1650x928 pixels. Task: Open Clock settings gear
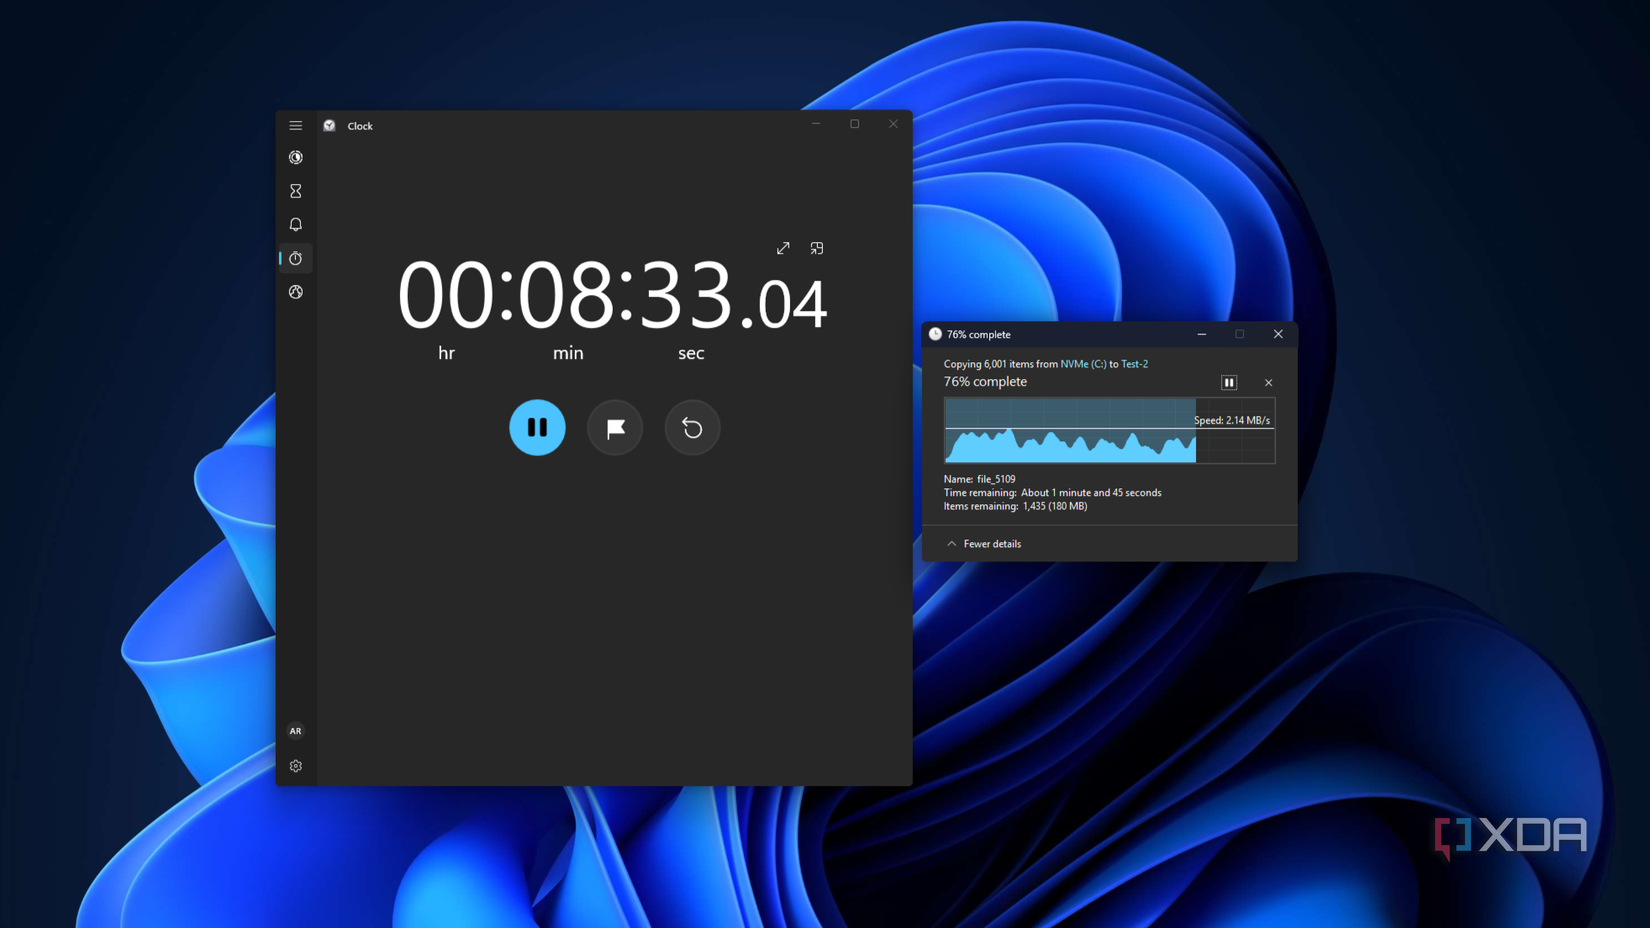296,766
